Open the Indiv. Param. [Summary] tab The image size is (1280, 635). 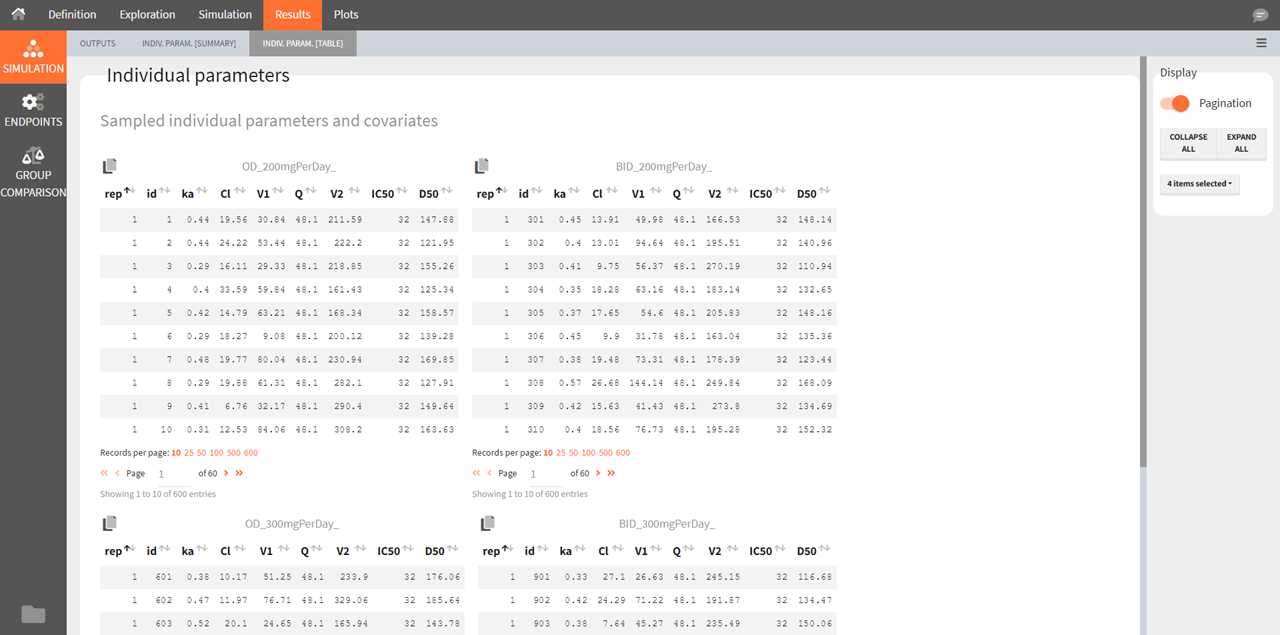(x=189, y=43)
